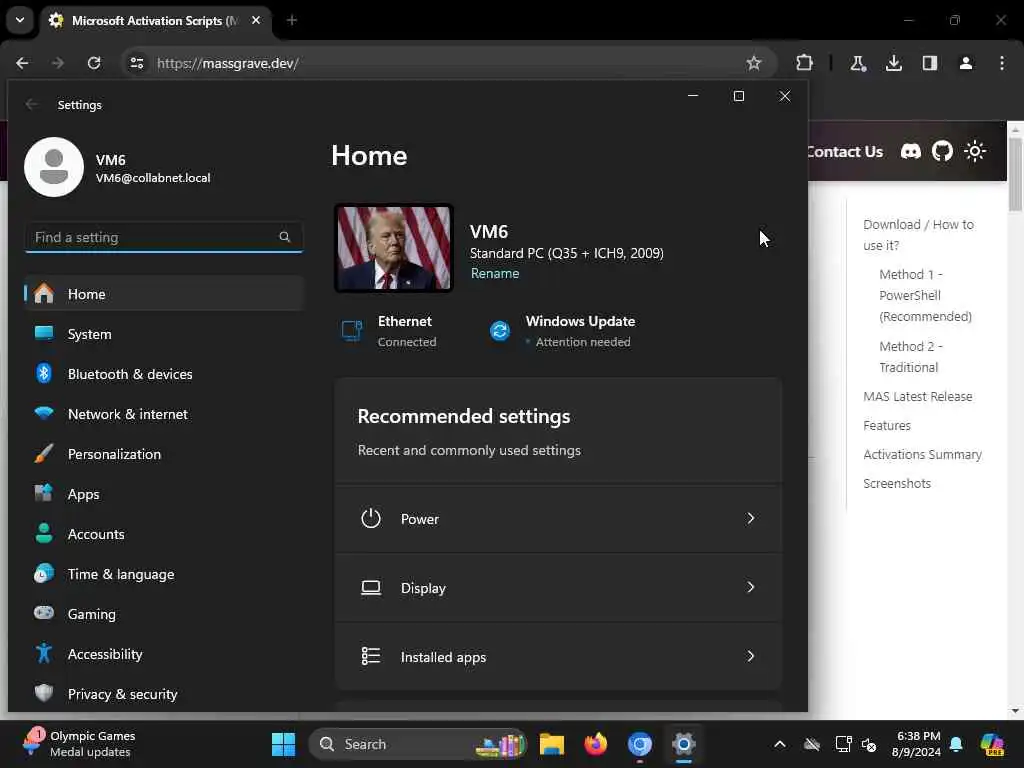Expand the Installed apps recommended setting
Viewport: 1024px width, 768px height.
point(558,656)
